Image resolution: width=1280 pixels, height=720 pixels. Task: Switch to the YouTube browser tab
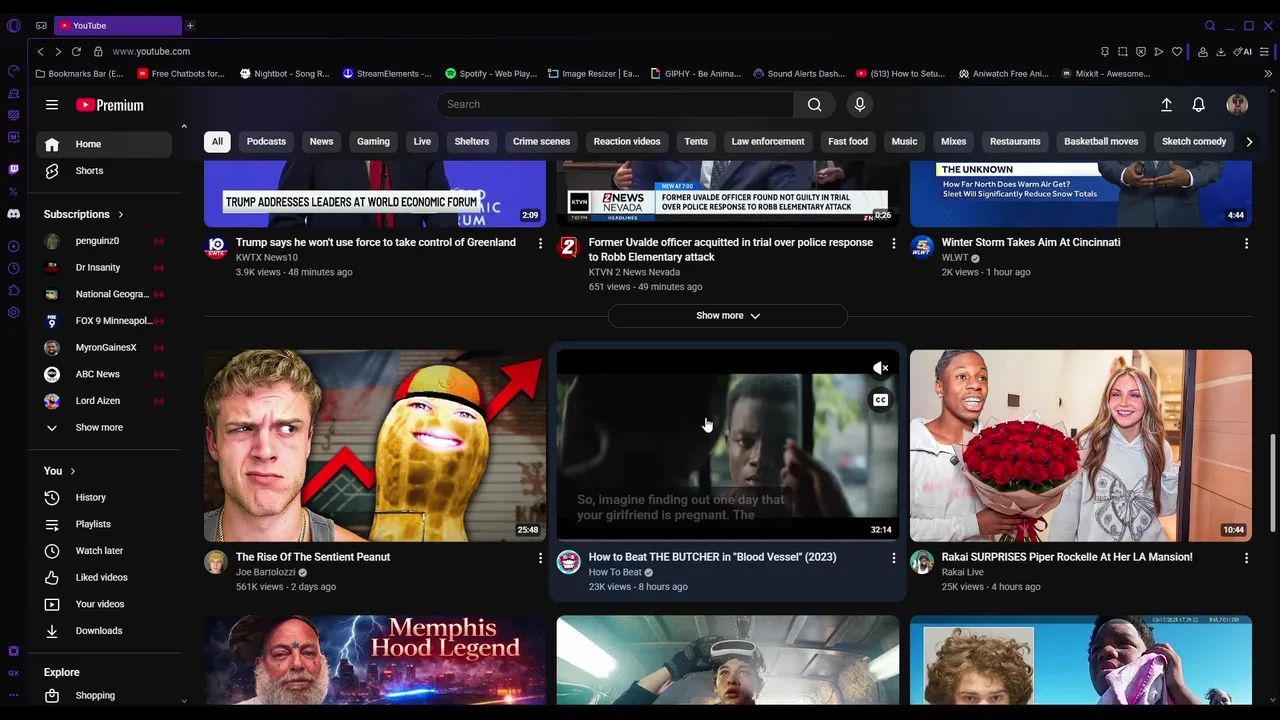point(118,25)
